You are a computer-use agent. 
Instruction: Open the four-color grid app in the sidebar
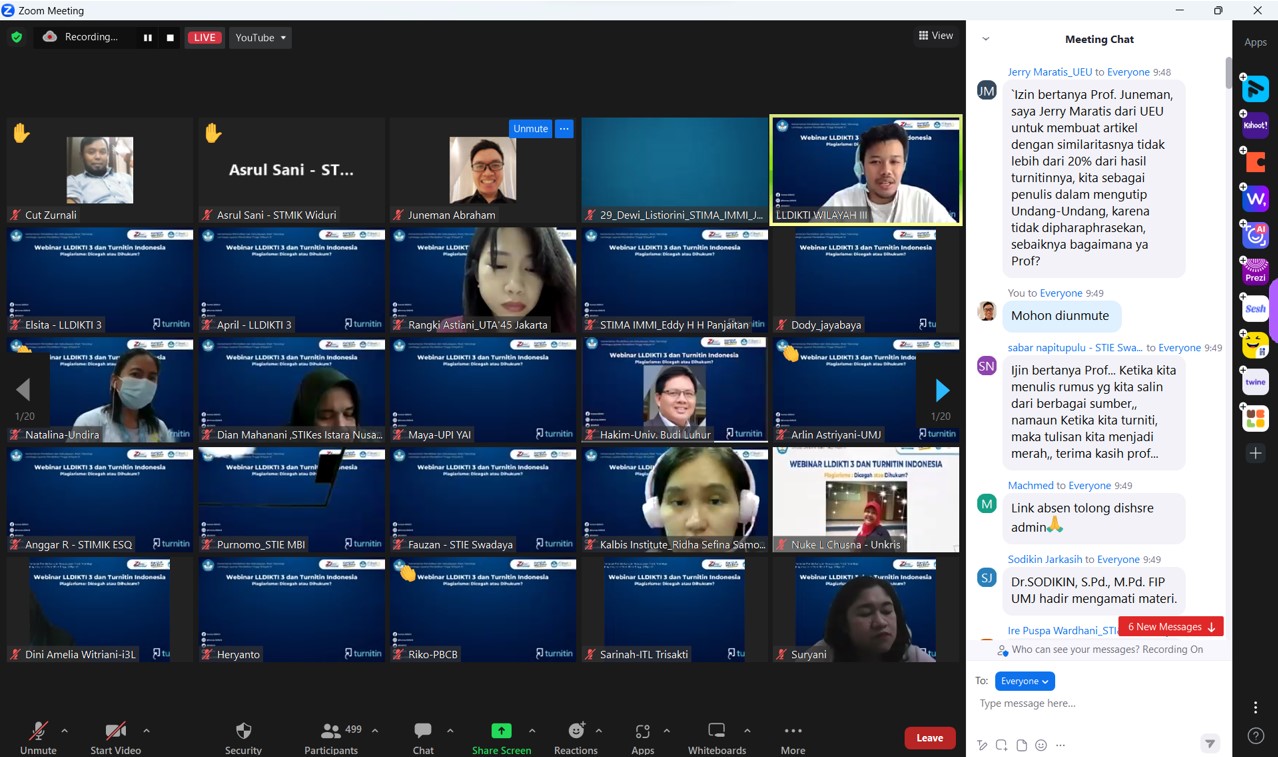point(1255,419)
